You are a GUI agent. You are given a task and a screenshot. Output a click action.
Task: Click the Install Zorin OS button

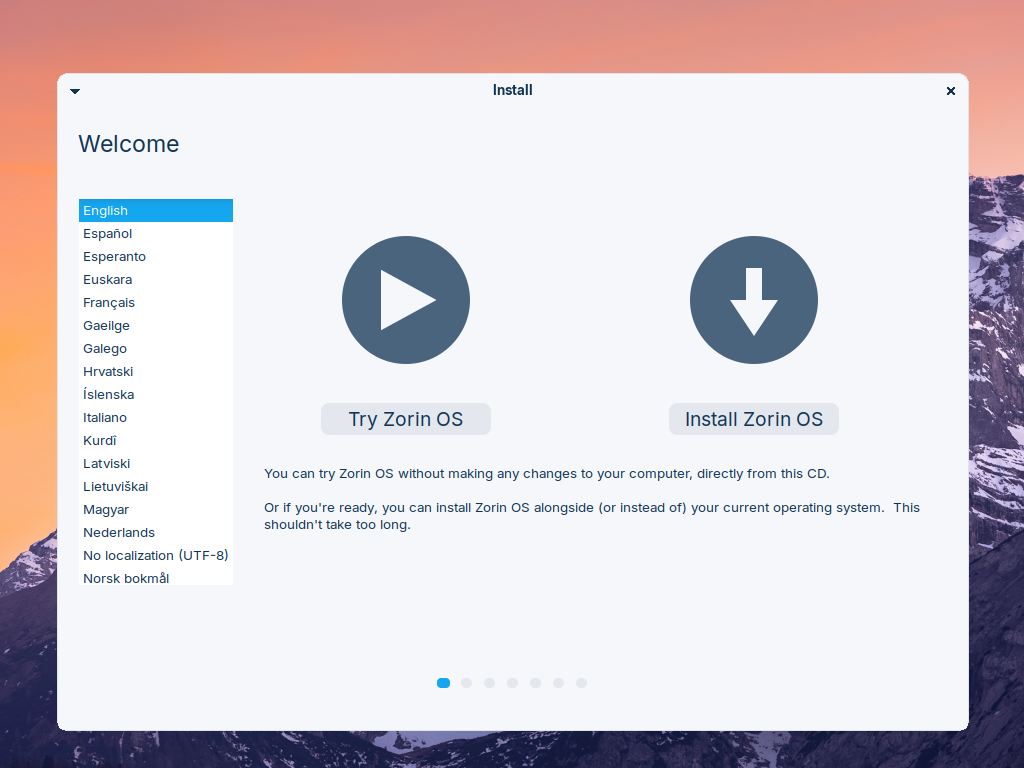coord(754,419)
